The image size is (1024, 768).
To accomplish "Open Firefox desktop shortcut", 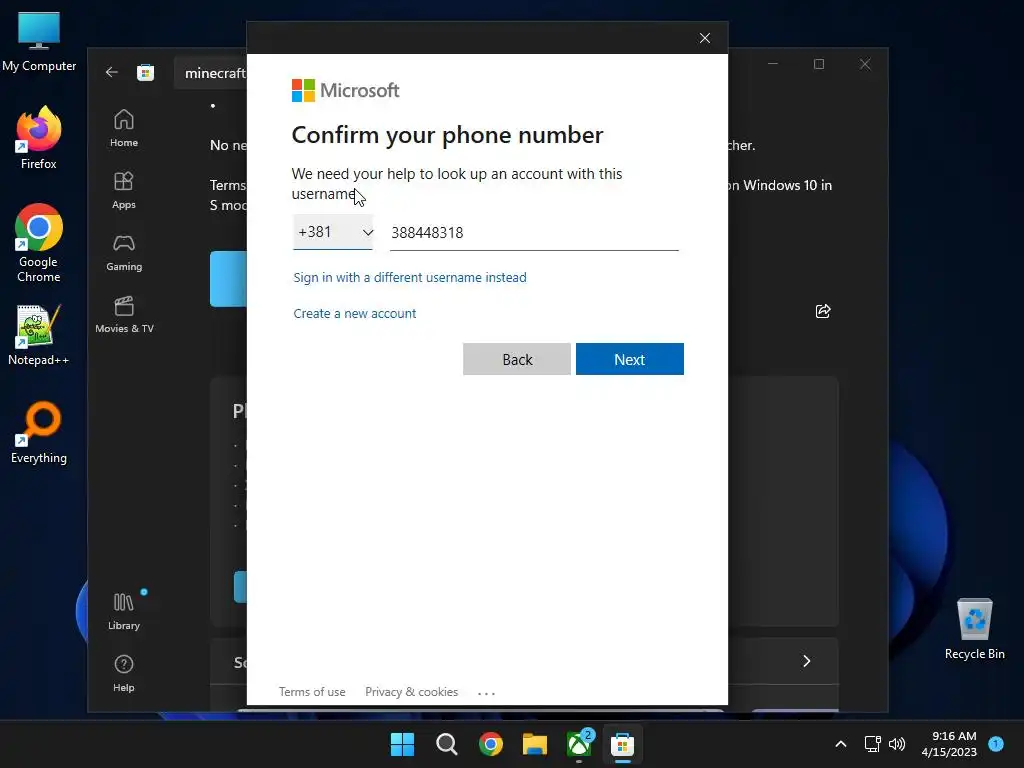I will (x=39, y=138).
